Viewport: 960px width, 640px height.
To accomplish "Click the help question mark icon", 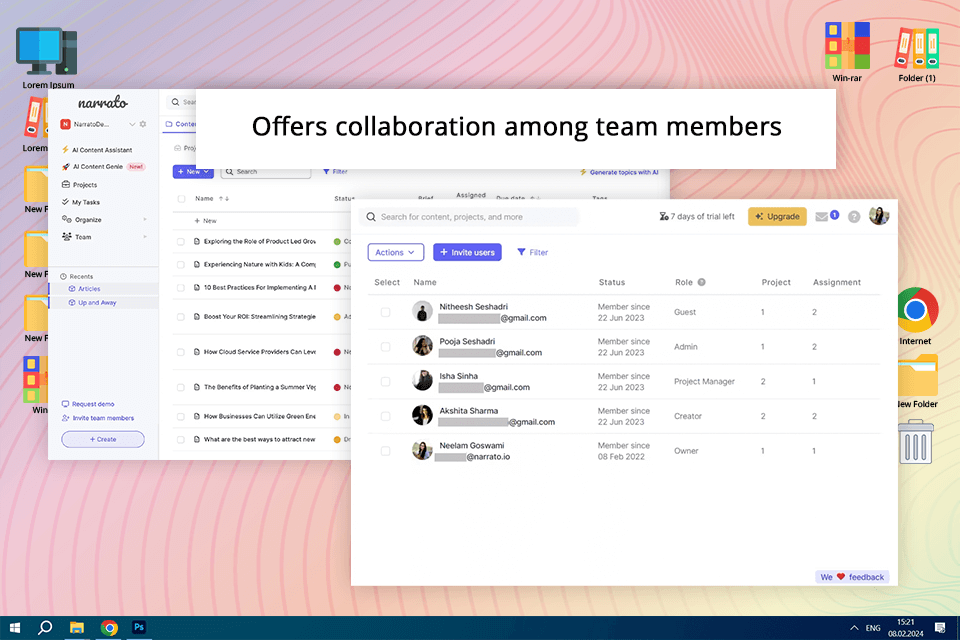I will tap(854, 217).
